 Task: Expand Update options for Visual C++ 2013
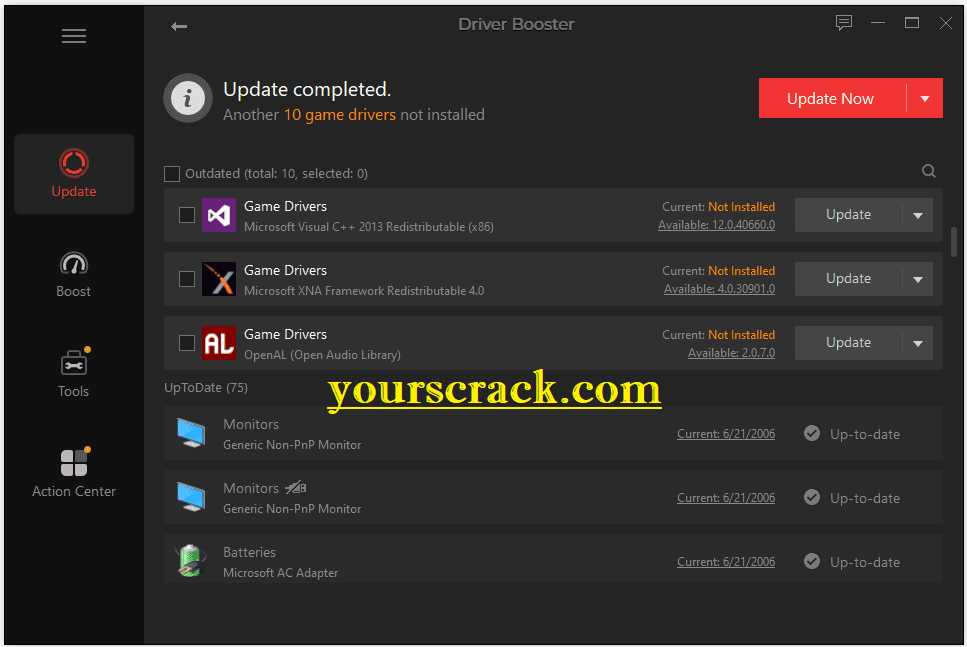pyautogui.click(x=918, y=215)
